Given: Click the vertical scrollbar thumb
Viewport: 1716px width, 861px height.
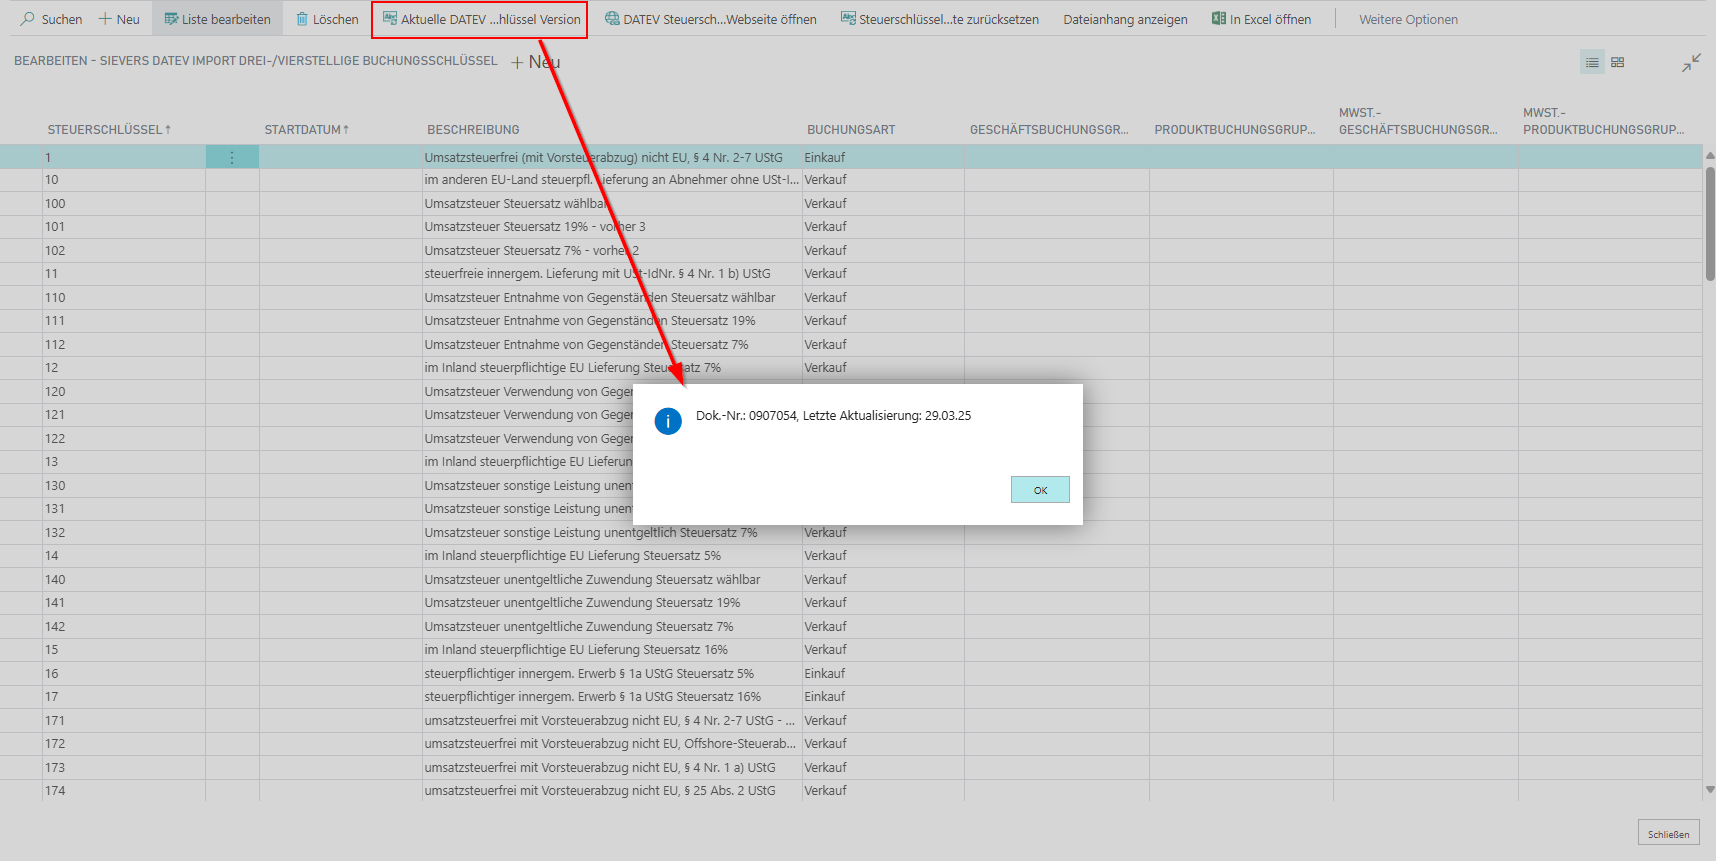Looking at the screenshot, I should [x=1710, y=223].
